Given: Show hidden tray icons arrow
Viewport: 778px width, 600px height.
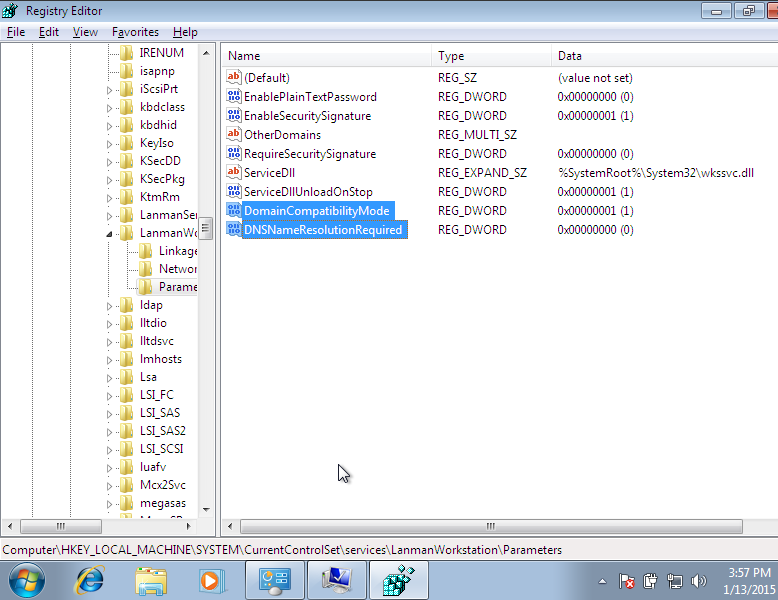Looking at the screenshot, I should tap(602, 581).
